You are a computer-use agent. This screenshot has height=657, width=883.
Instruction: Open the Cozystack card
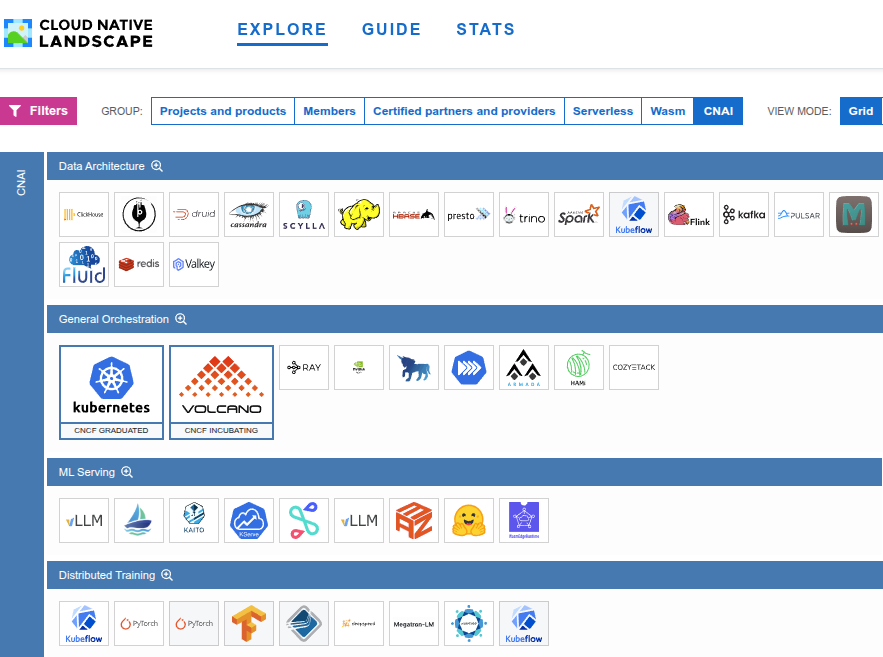[x=634, y=368]
